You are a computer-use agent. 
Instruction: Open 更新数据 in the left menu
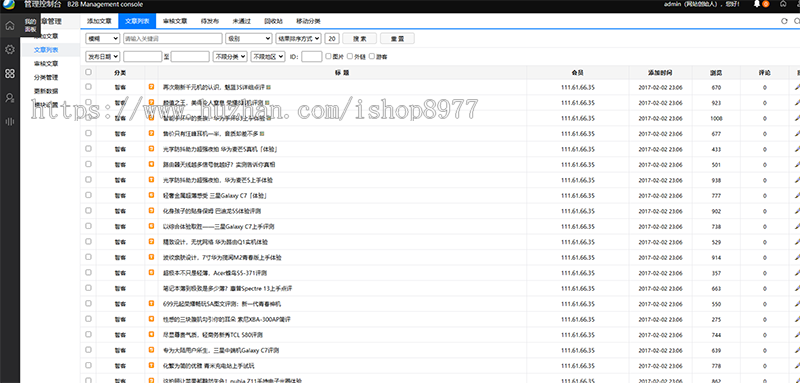point(46,91)
